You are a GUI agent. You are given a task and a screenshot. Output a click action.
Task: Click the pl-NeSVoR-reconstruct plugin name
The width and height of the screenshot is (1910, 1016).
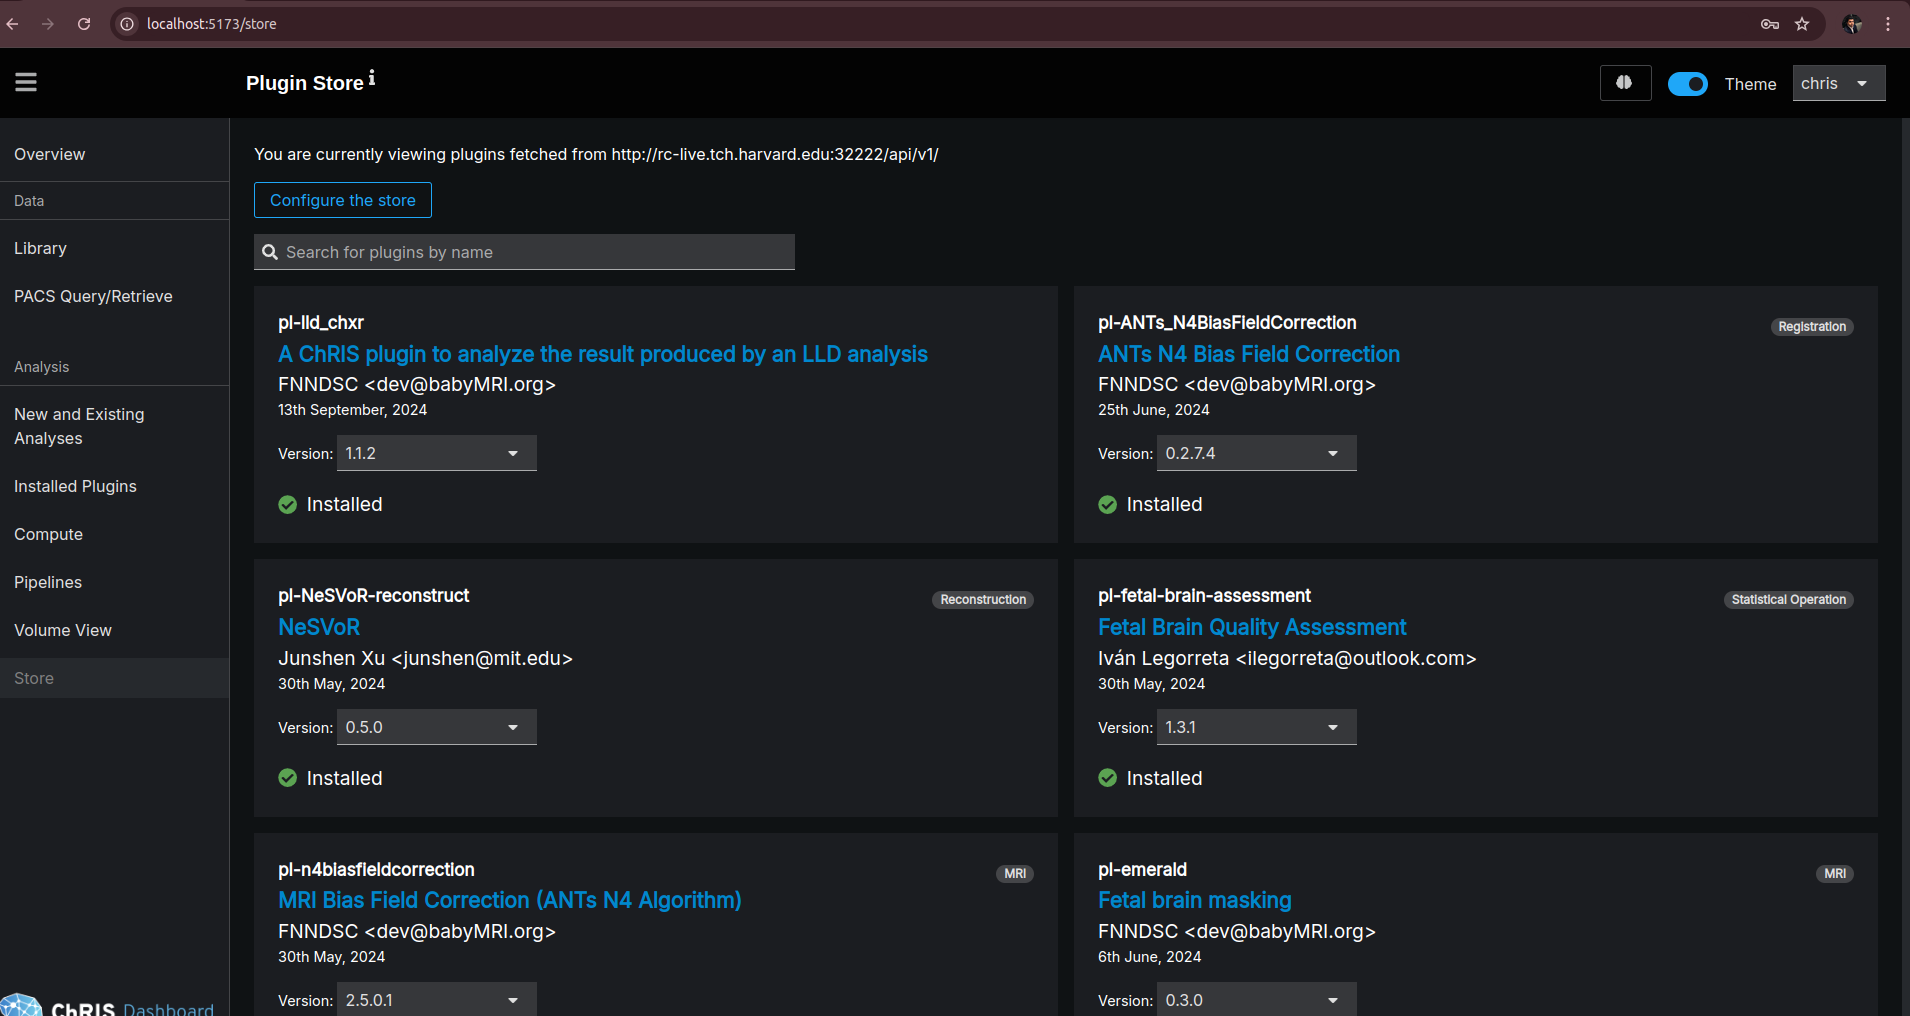(374, 596)
